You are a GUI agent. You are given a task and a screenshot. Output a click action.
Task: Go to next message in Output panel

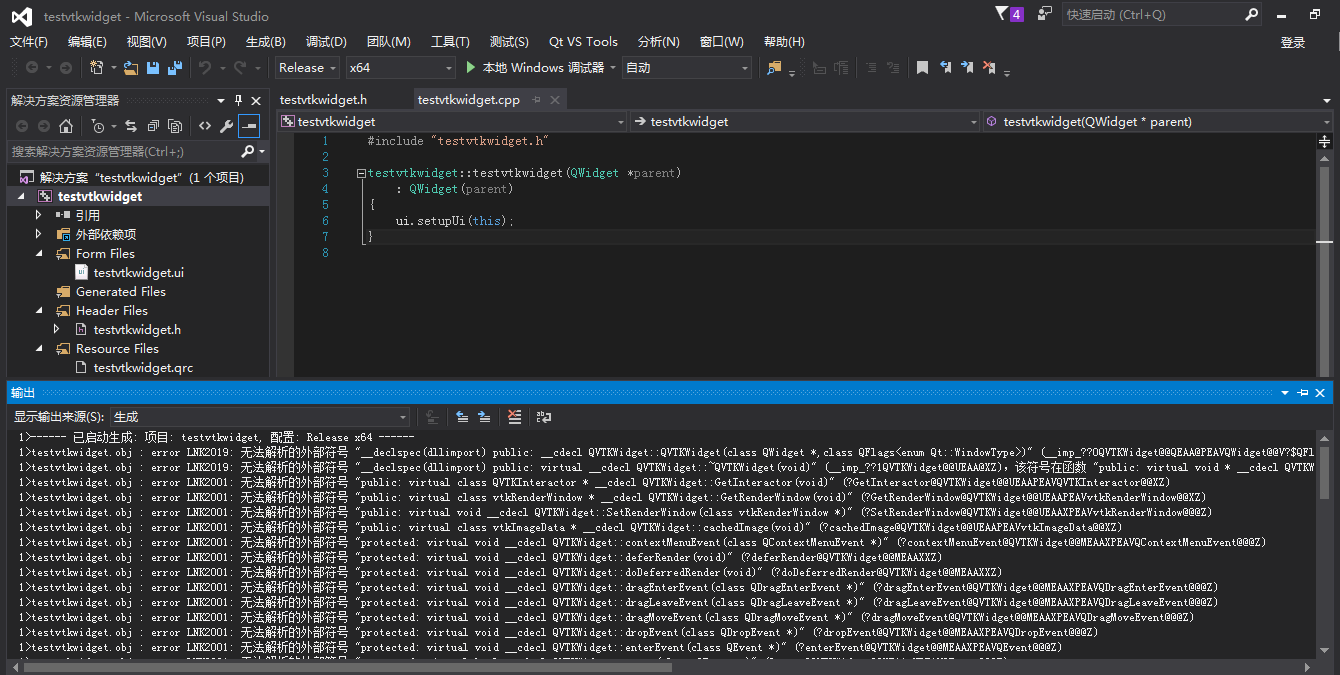pyautogui.click(x=484, y=417)
